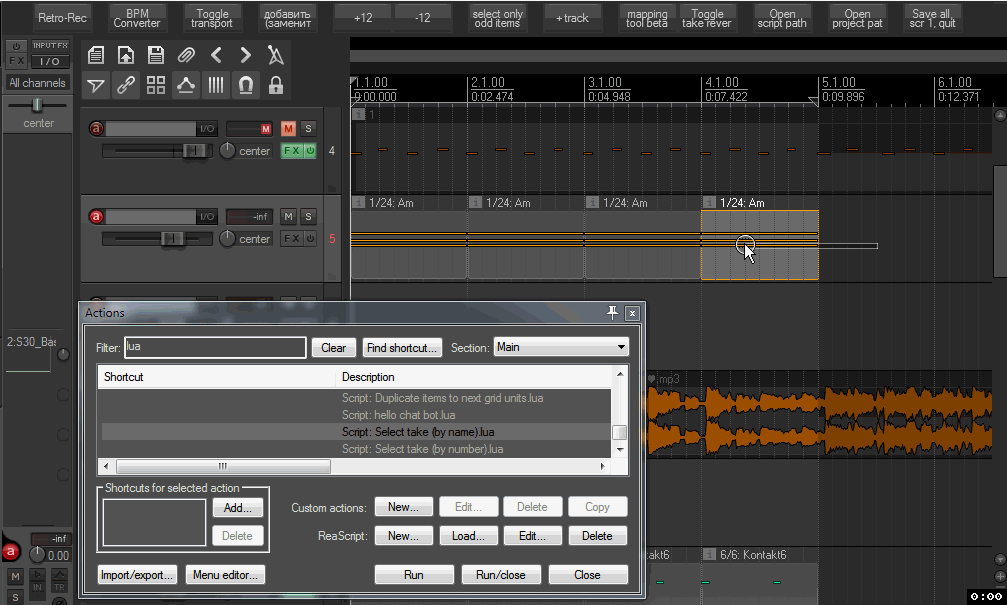This screenshot has width=1007, height=605.
Task: Click the -12 toolbar button
Action: coord(422,18)
